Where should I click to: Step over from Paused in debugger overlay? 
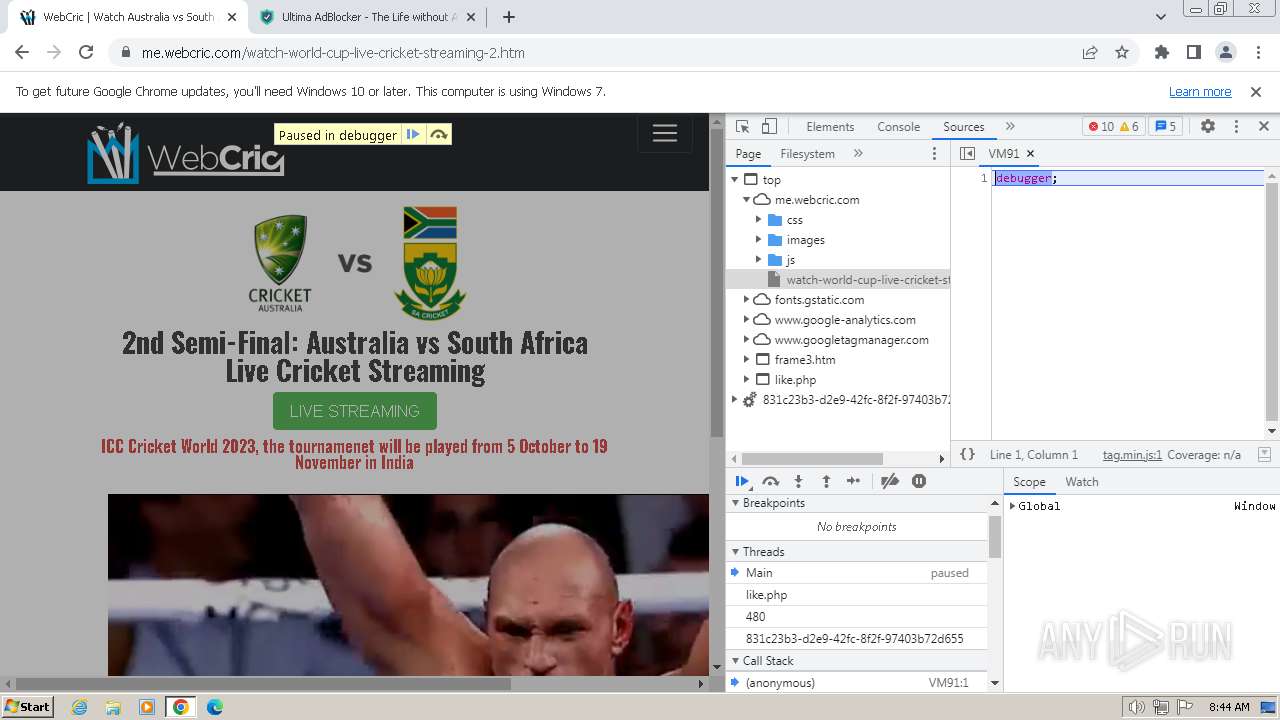(x=438, y=135)
